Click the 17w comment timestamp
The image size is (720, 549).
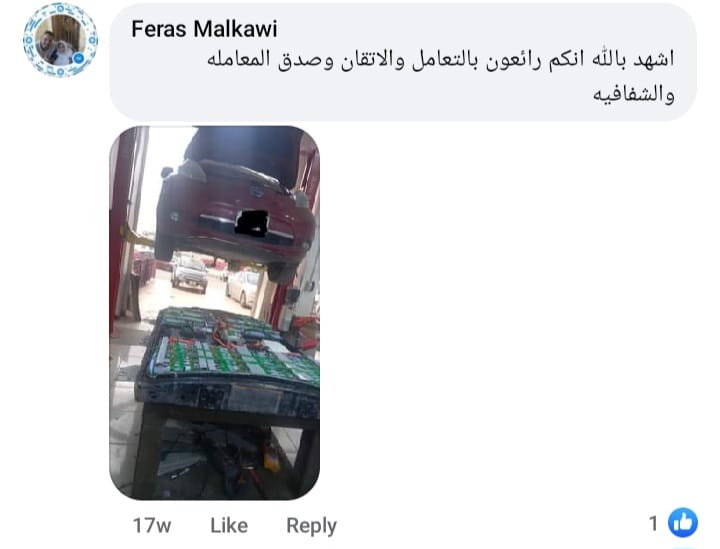click(152, 525)
